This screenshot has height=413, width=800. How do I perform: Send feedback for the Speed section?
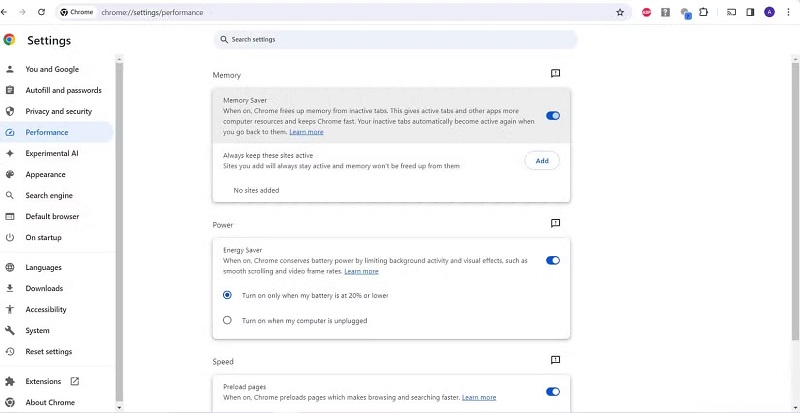coord(556,360)
